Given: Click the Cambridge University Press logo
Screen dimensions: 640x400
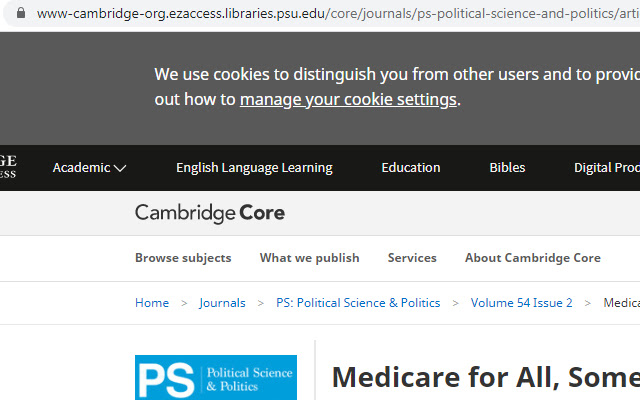Looking at the screenshot, I should click(x=8, y=167).
